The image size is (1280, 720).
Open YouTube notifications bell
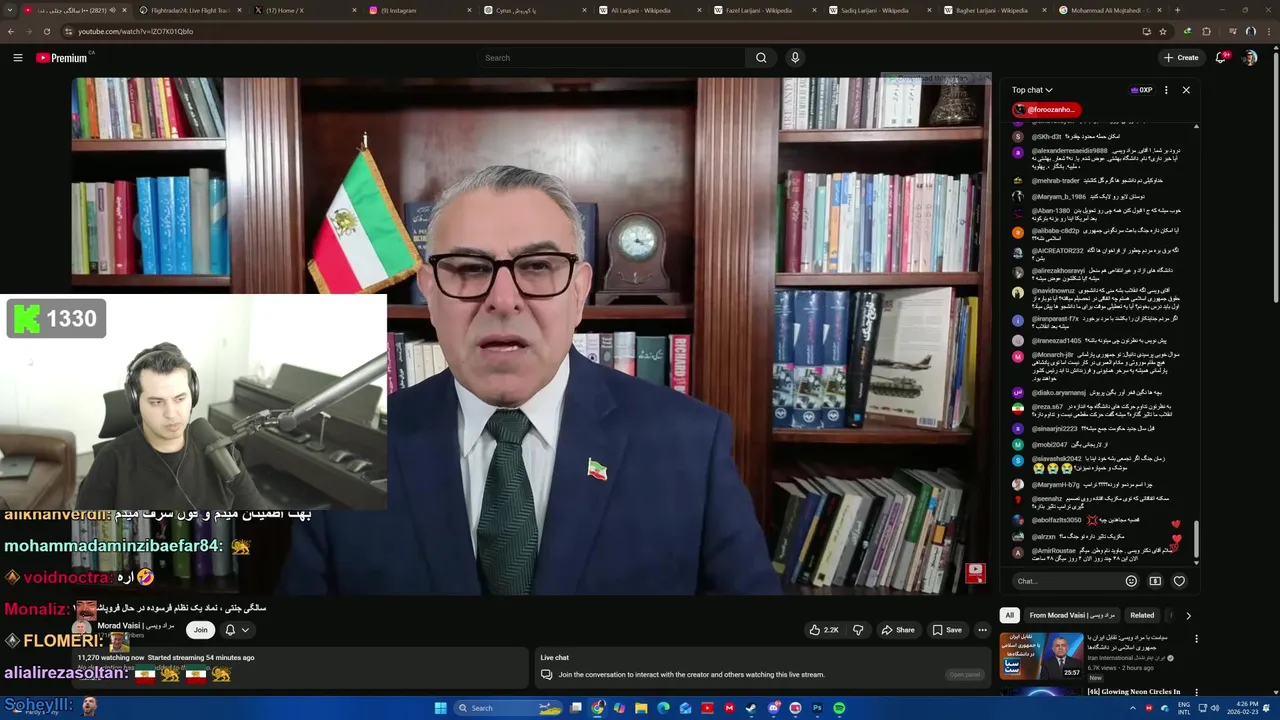click(1221, 58)
